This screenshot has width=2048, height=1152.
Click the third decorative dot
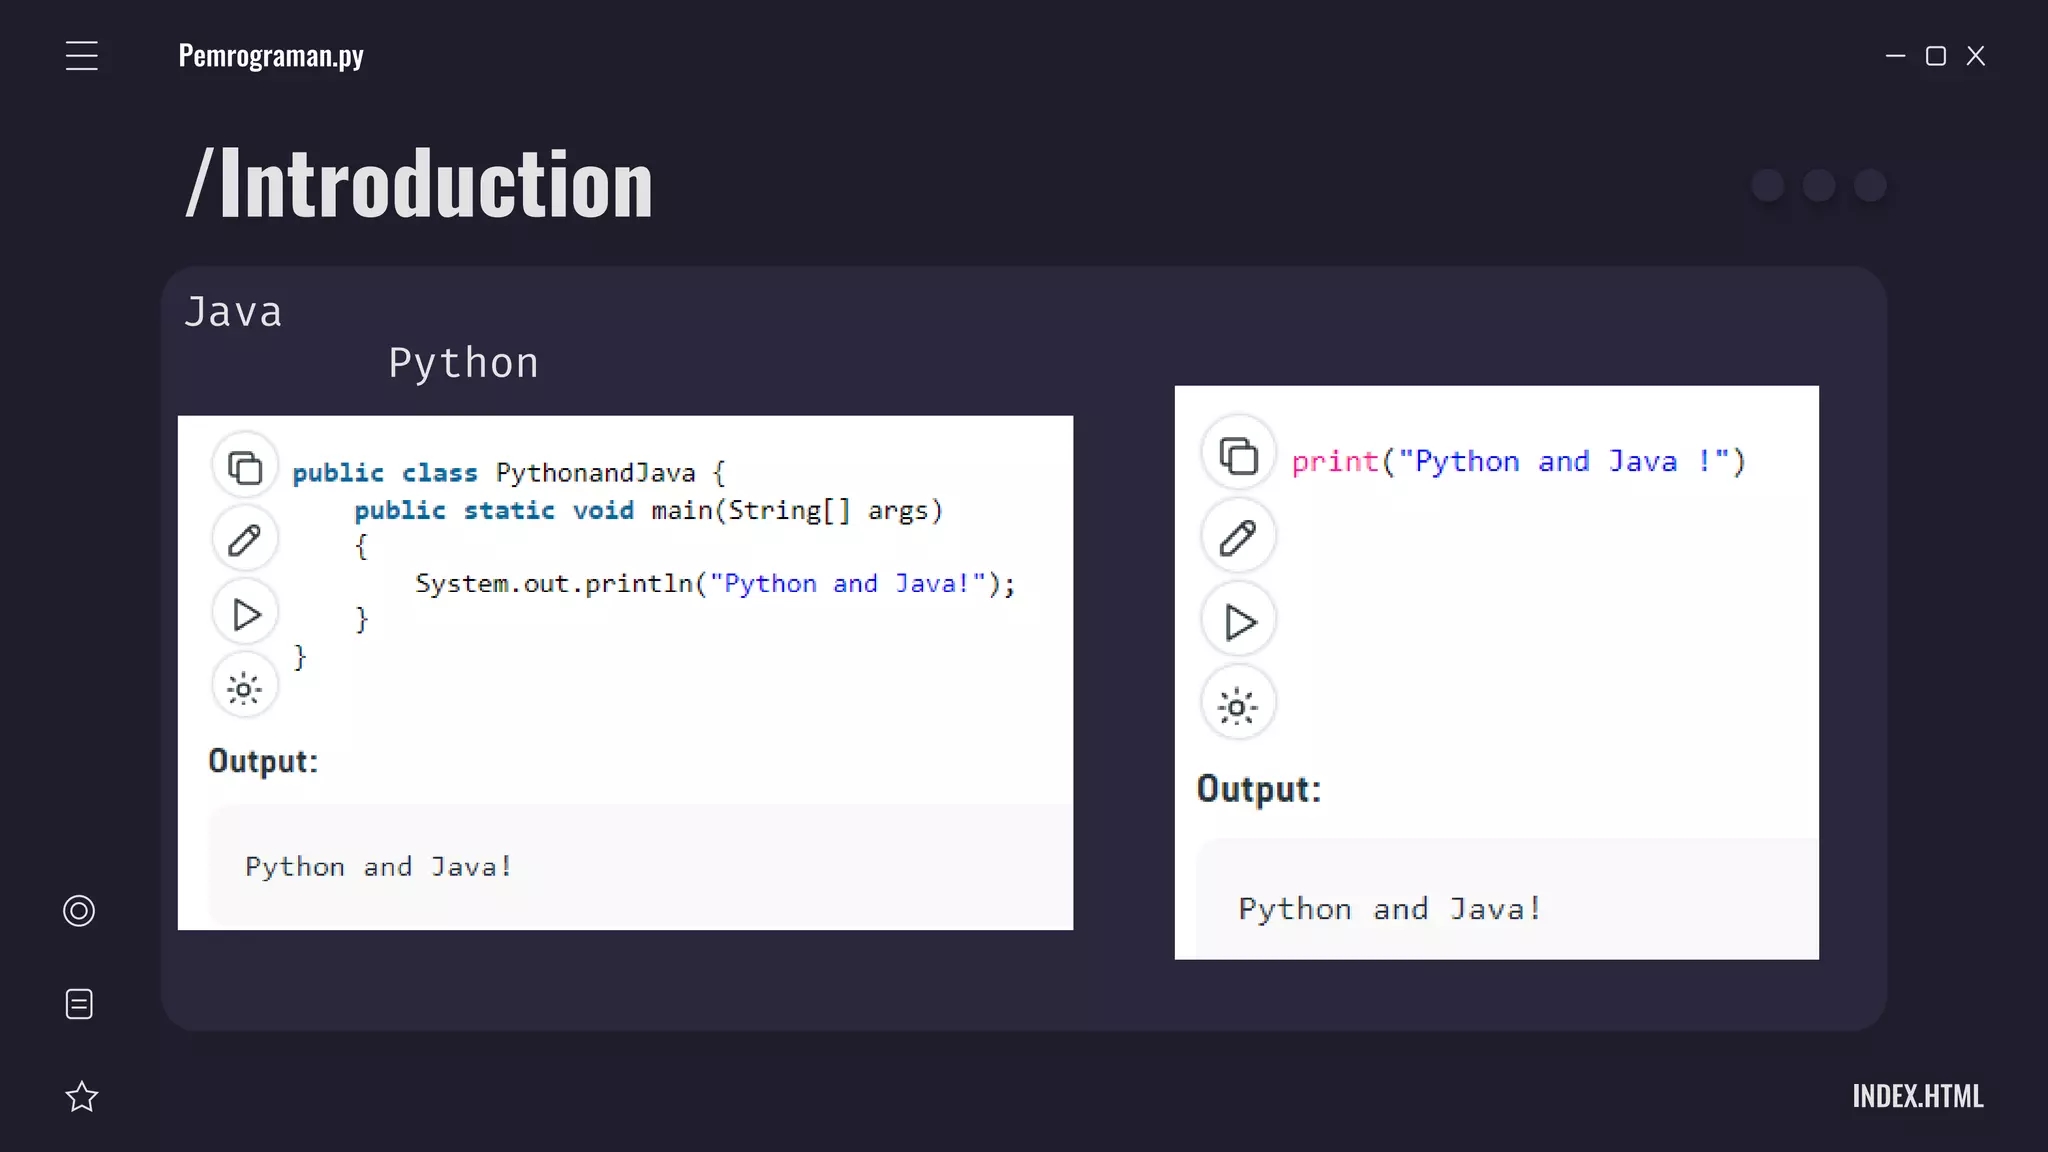pyautogui.click(x=1870, y=185)
